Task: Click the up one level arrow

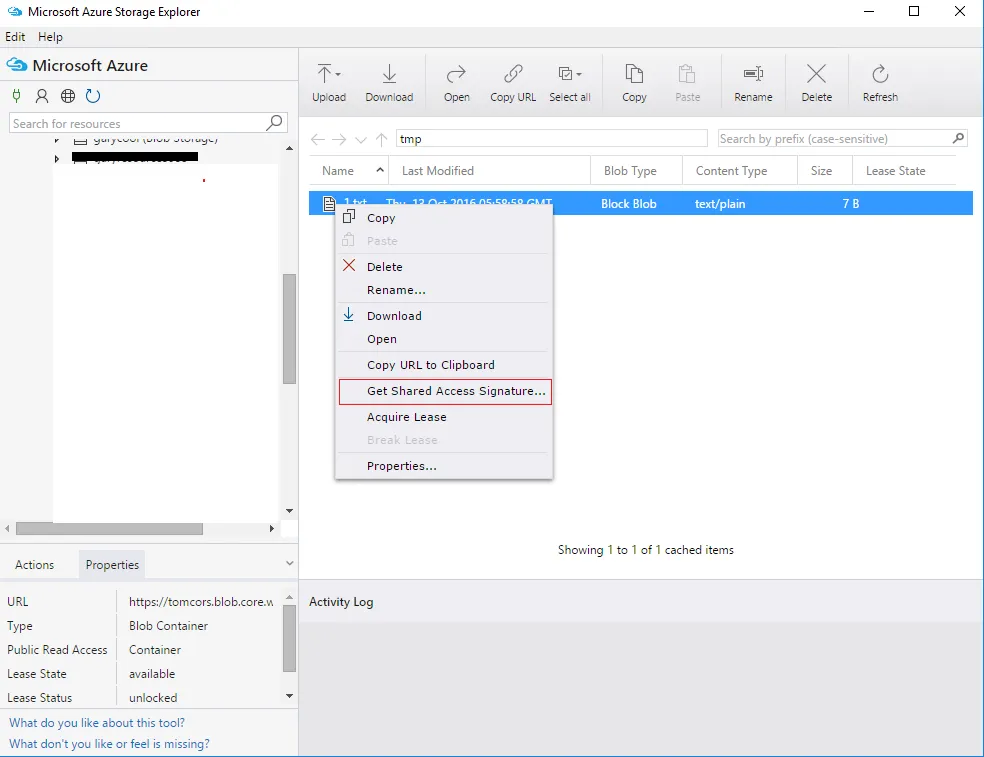Action: coord(382,139)
